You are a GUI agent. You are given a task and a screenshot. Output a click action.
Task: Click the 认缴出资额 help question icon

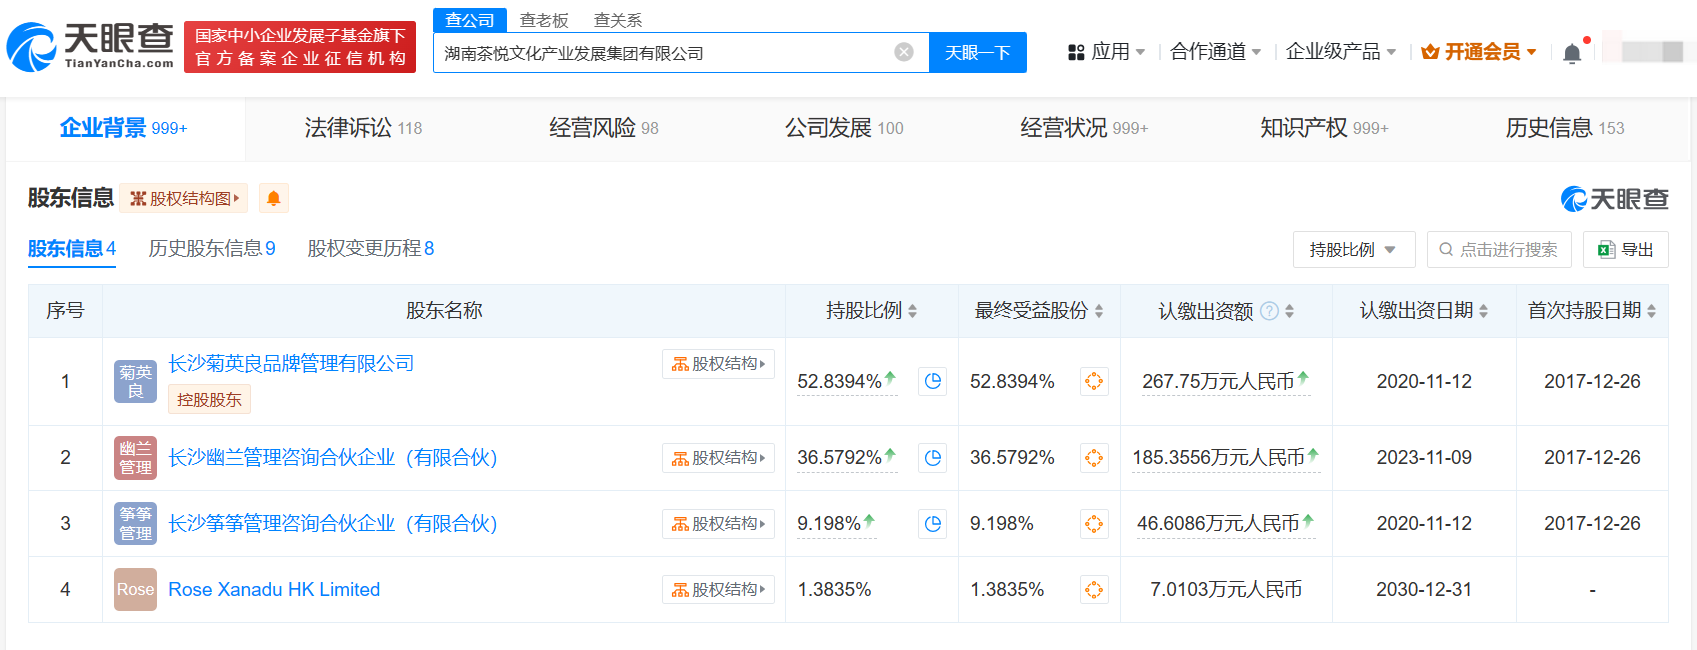click(1269, 311)
